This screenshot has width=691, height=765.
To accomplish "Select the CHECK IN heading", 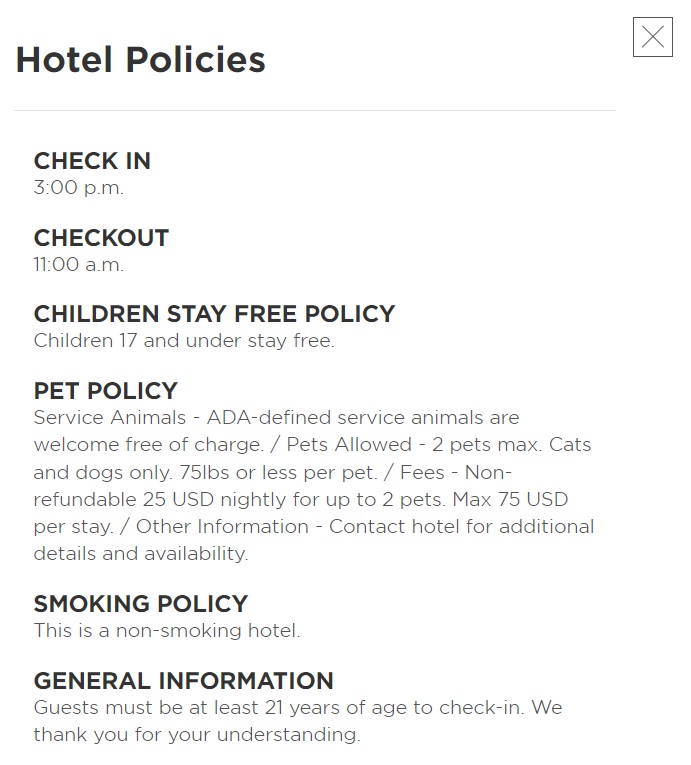I will [92, 161].
